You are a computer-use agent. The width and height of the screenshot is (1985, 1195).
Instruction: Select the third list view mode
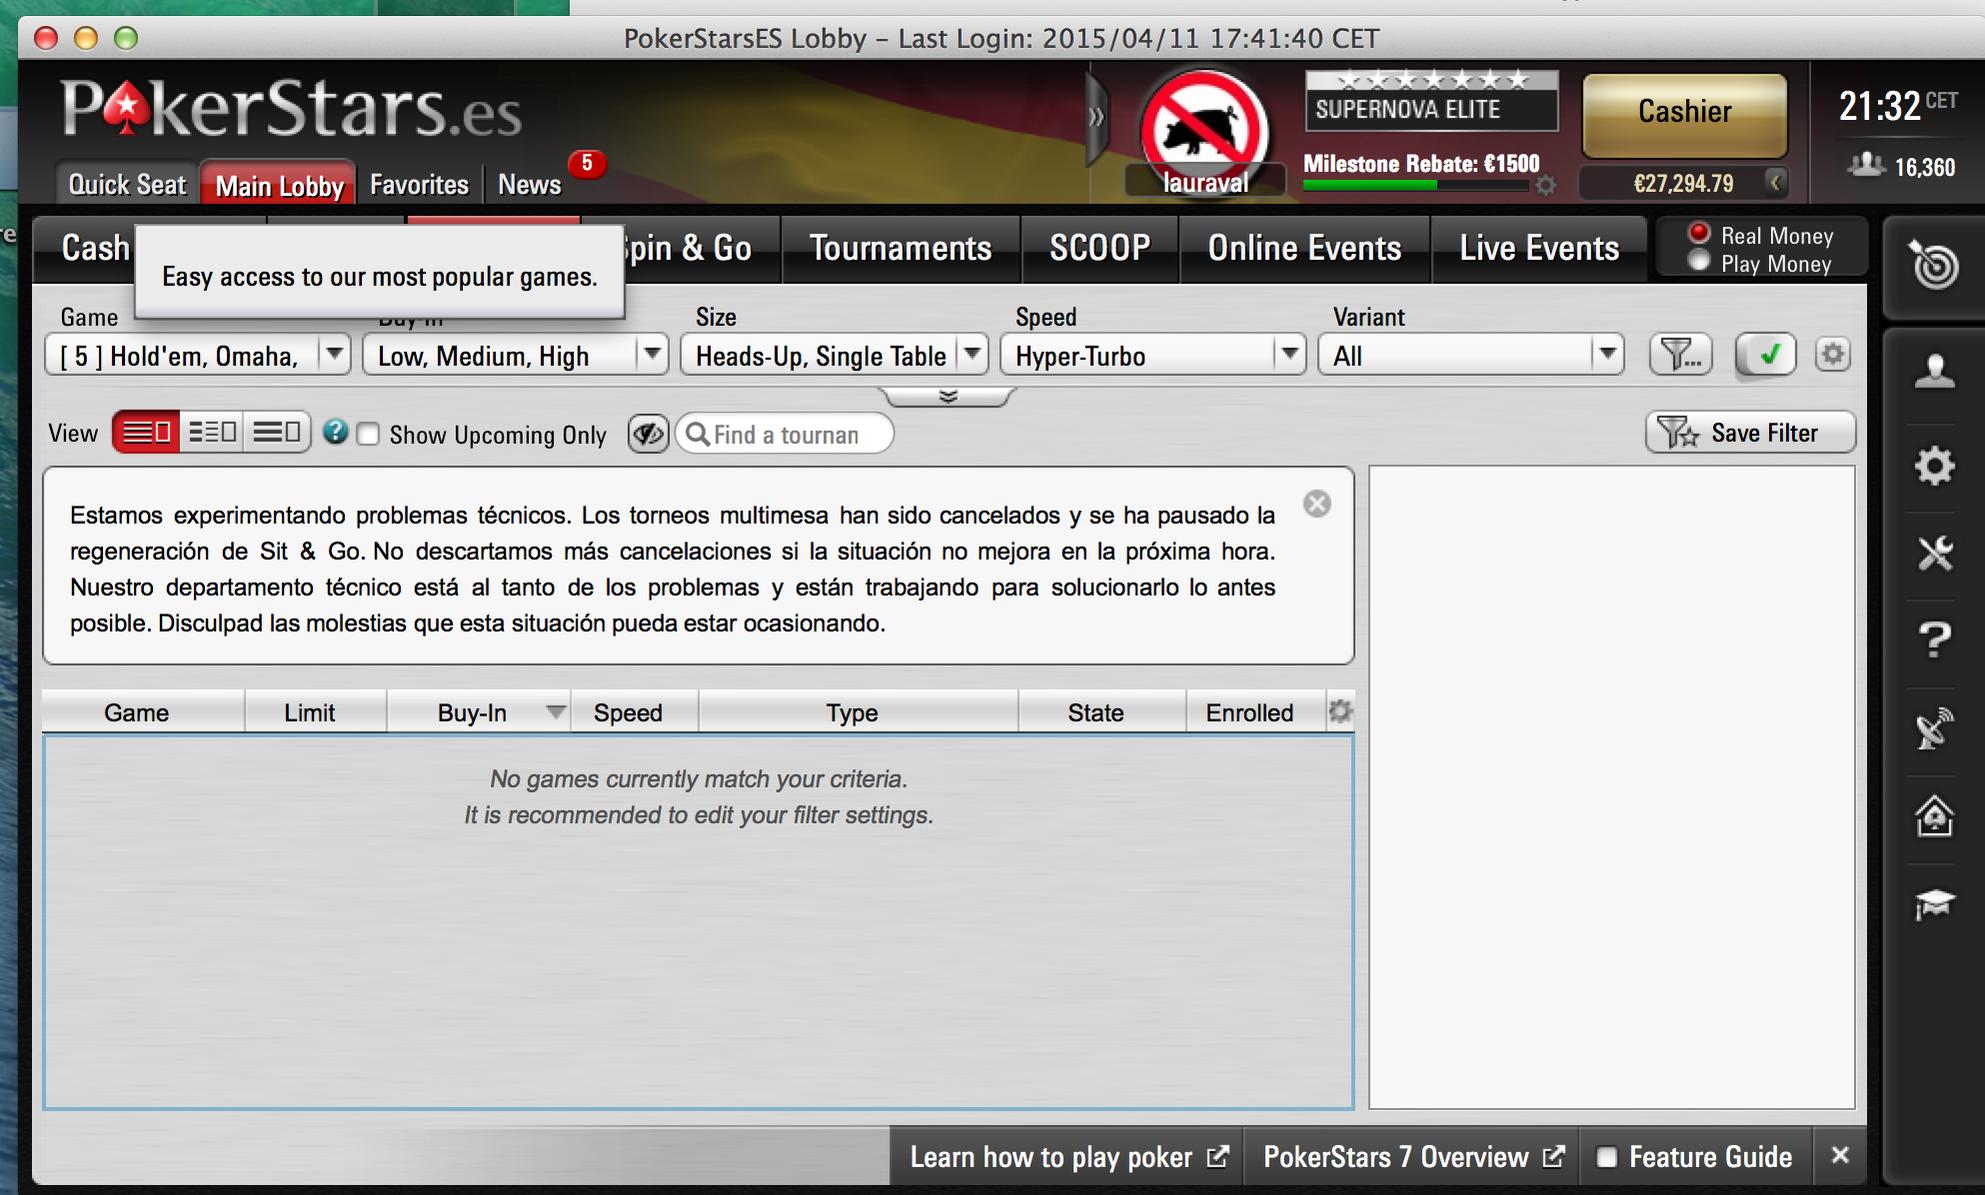(x=276, y=432)
